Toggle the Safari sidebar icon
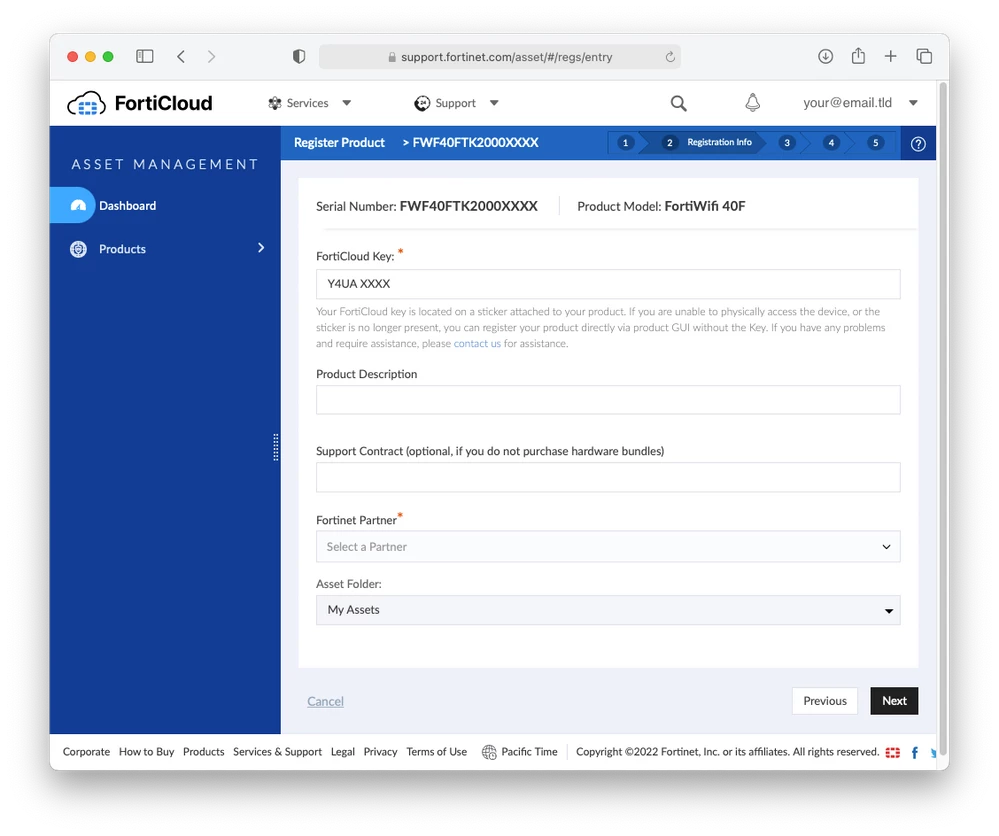 pyautogui.click(x=145, y=57)
